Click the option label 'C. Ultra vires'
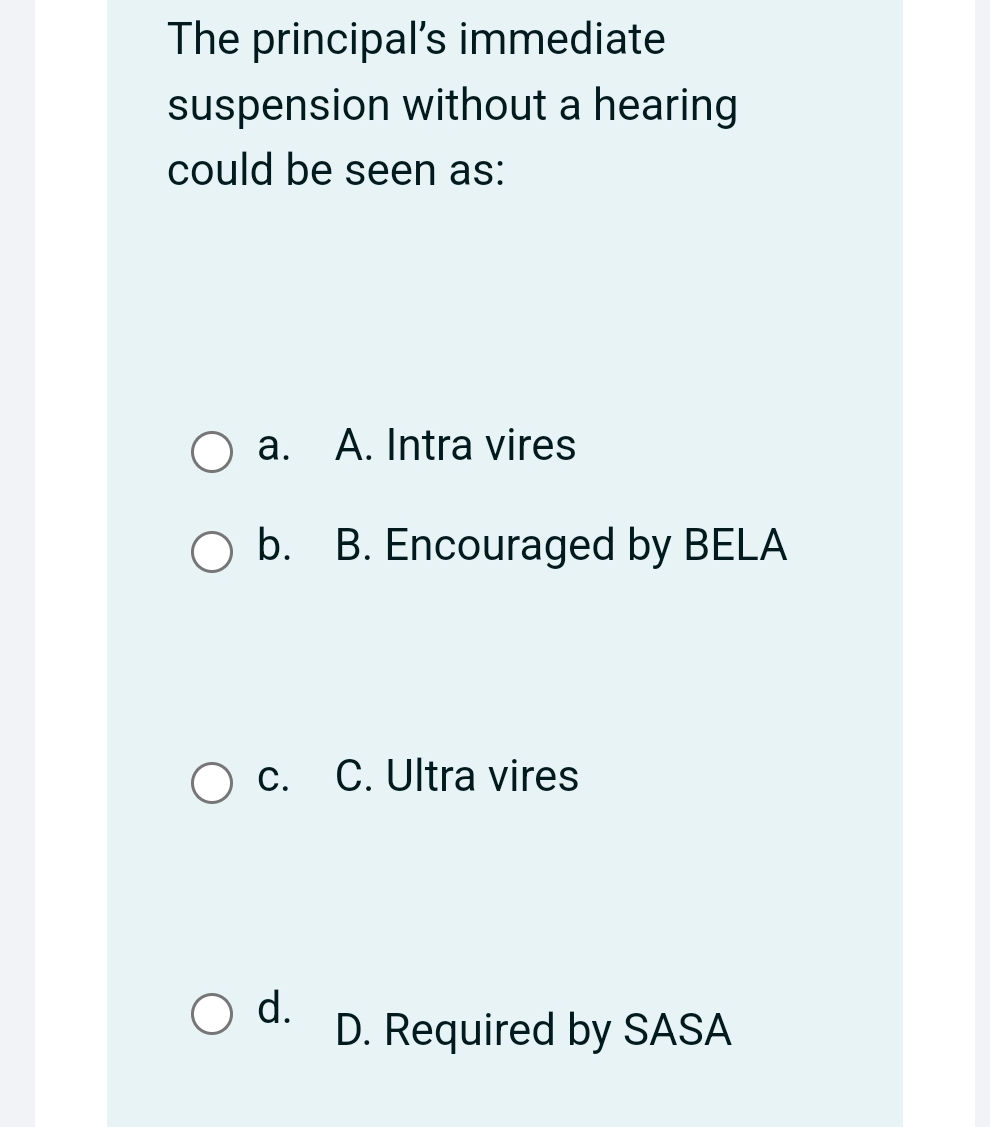The height and width of the screenshot is (1127, 990). pos(457,776)
